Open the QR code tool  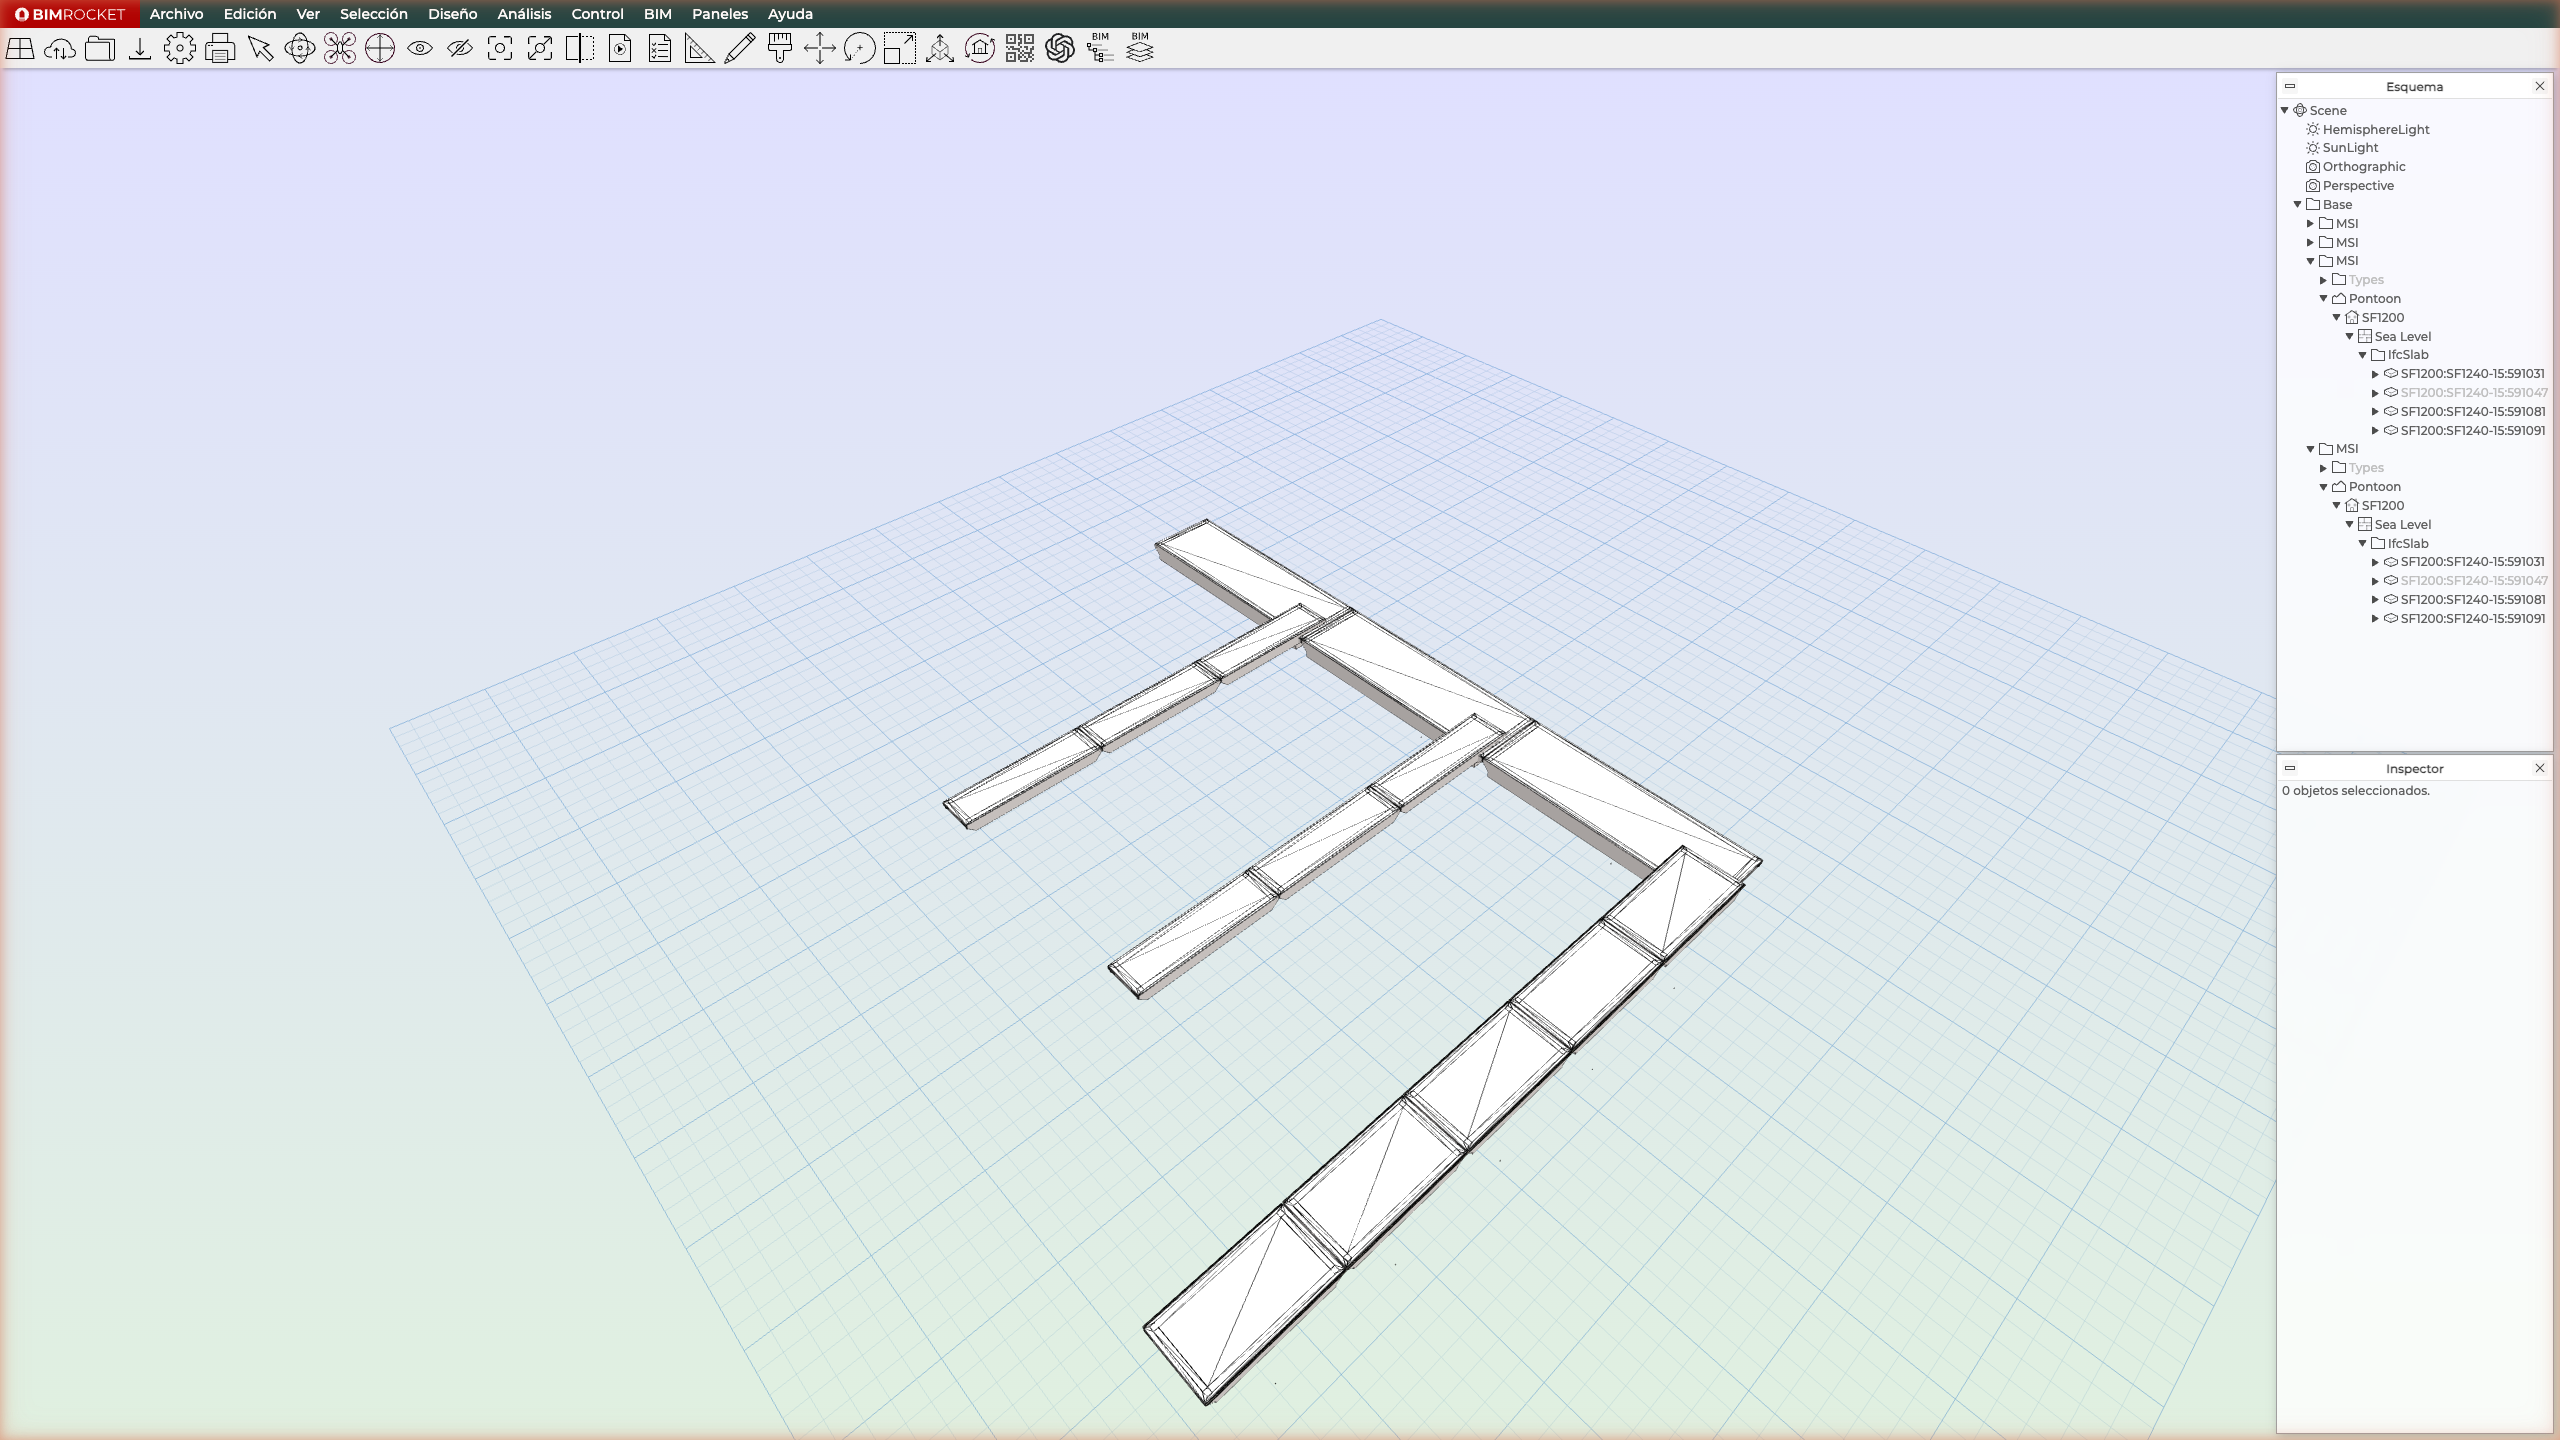click(1019, 48)
